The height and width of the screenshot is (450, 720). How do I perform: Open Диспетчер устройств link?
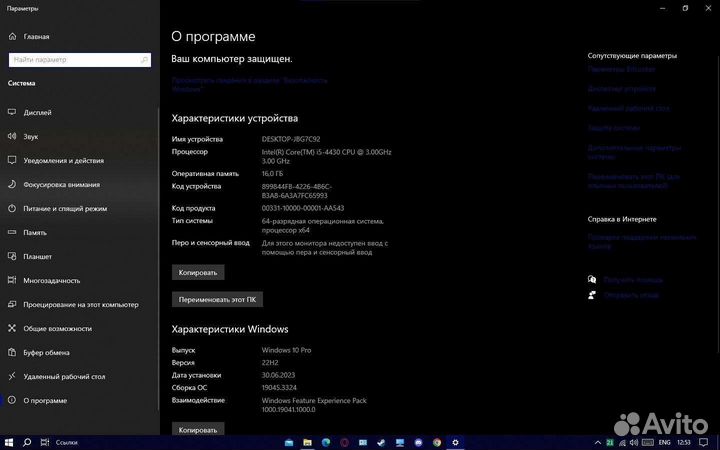[x=622, y=89]
